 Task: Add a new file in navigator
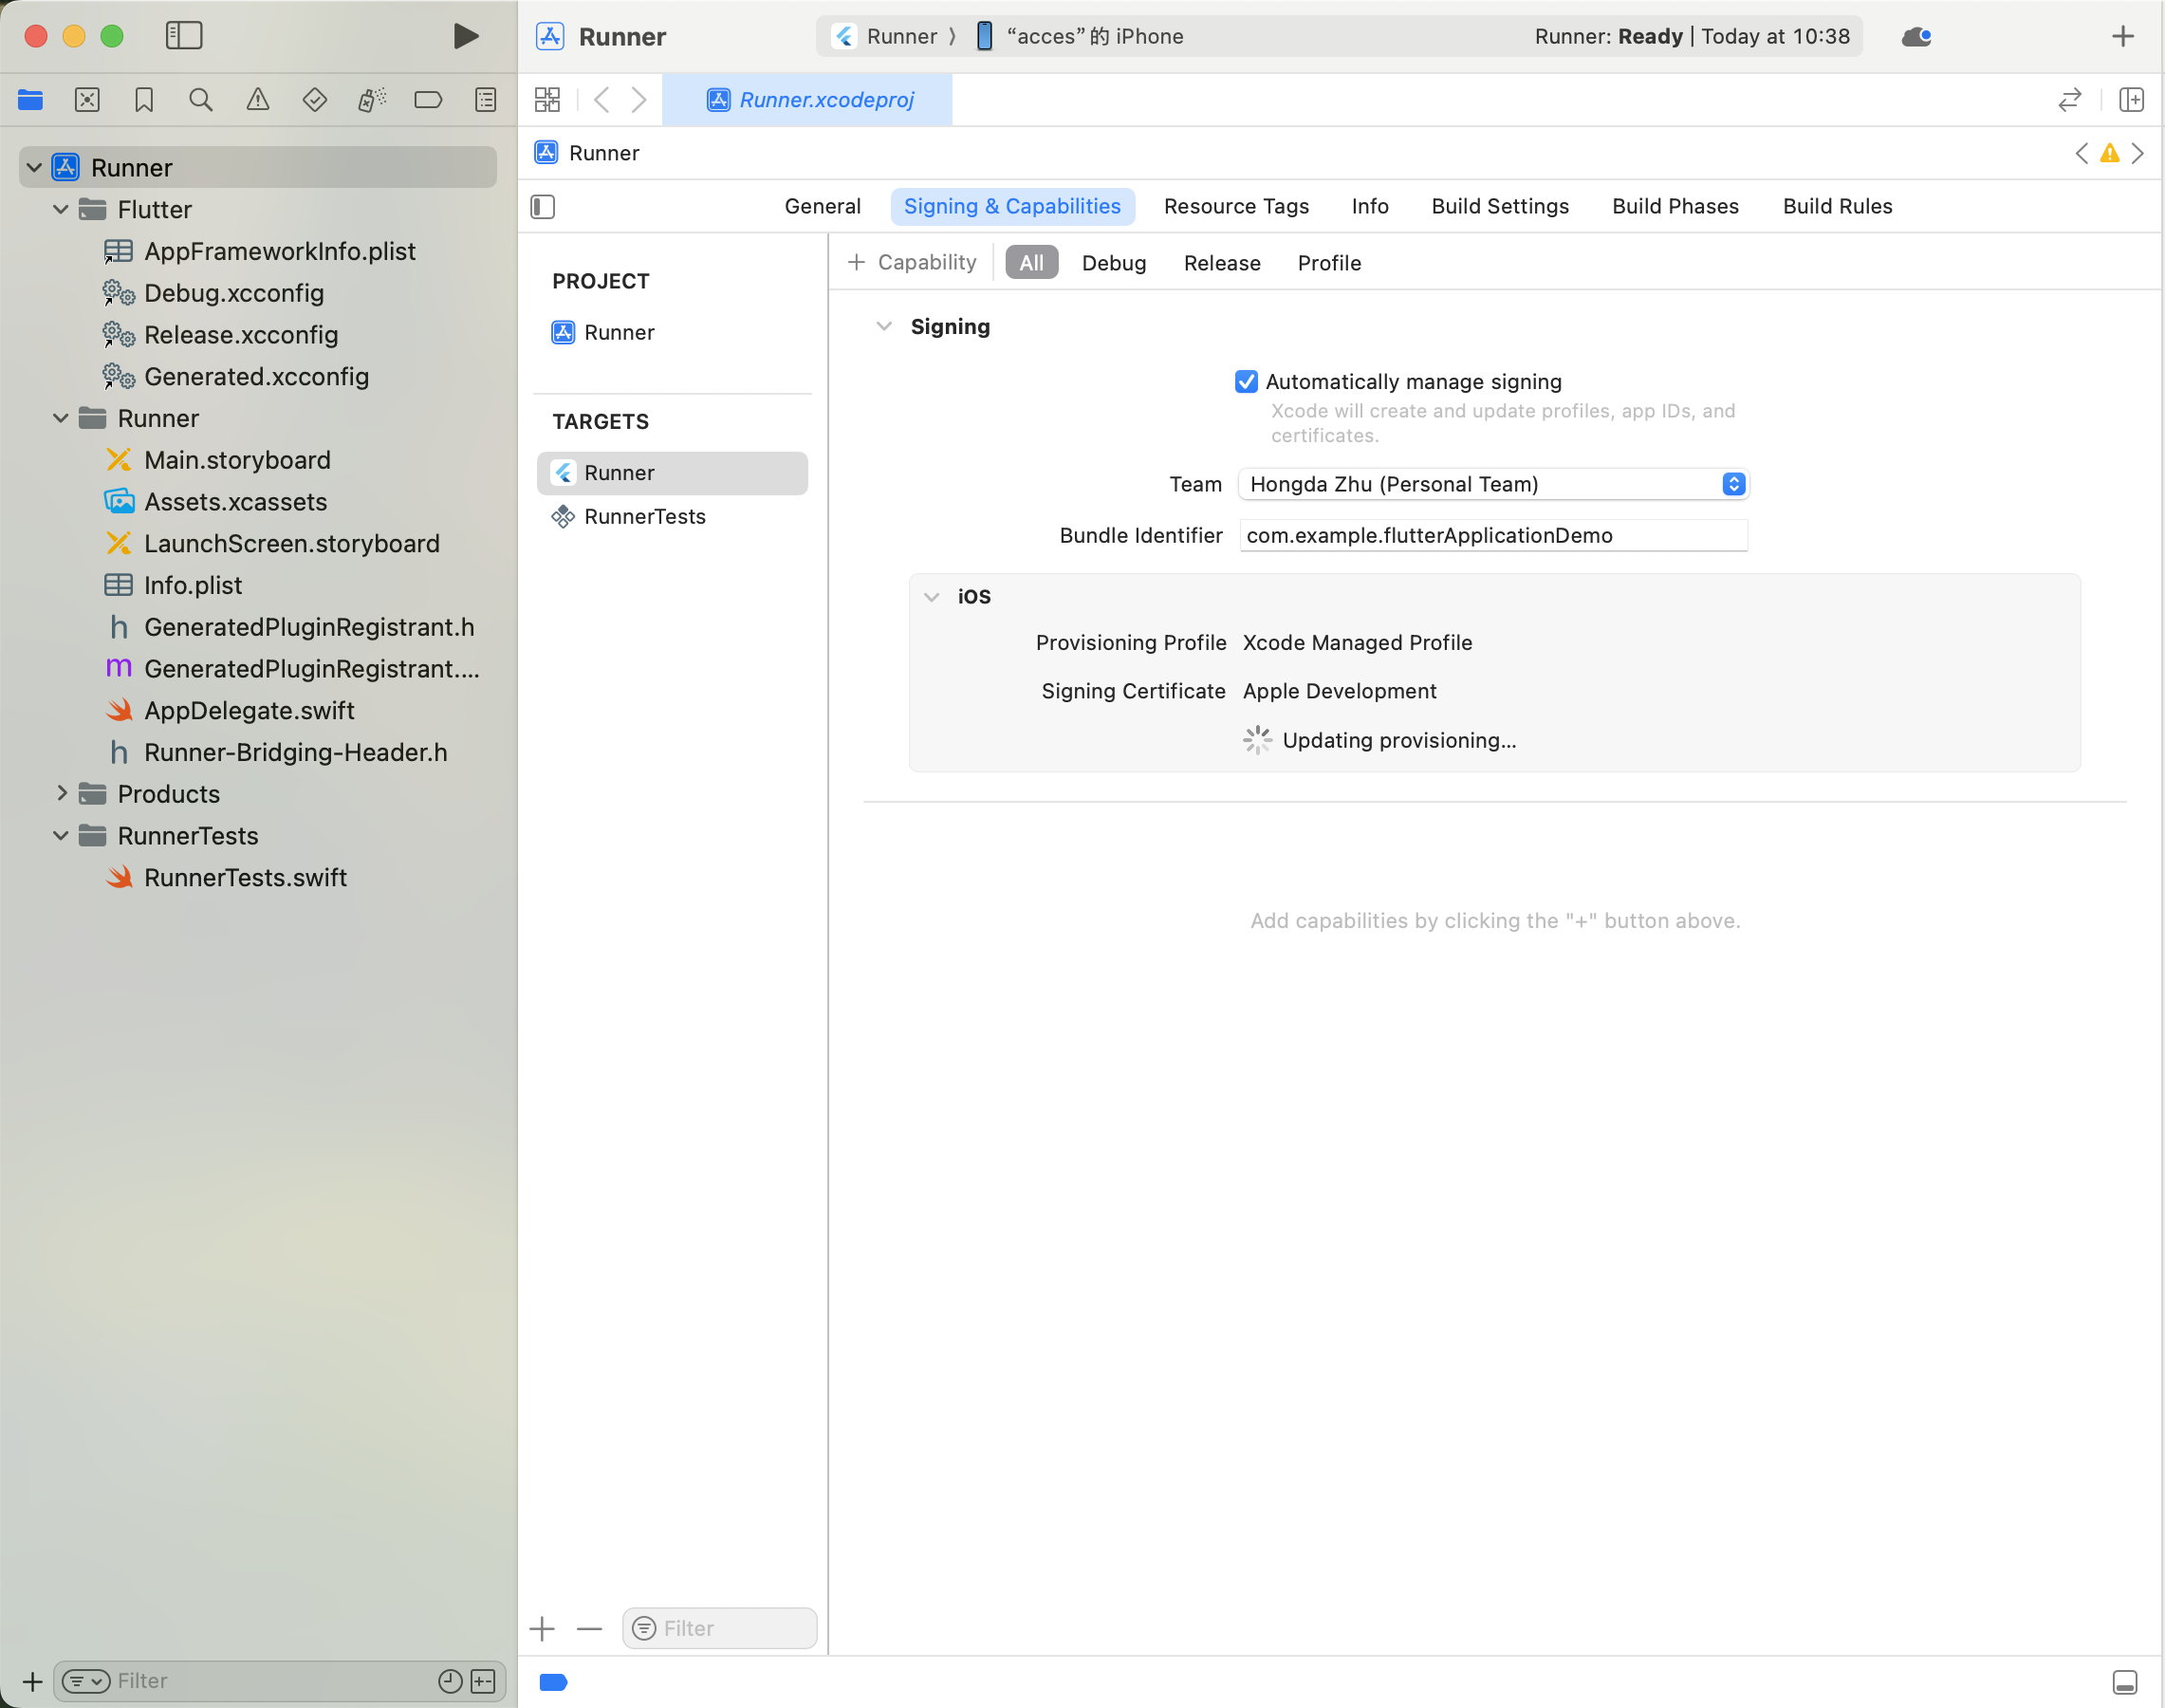point(33,1682)
